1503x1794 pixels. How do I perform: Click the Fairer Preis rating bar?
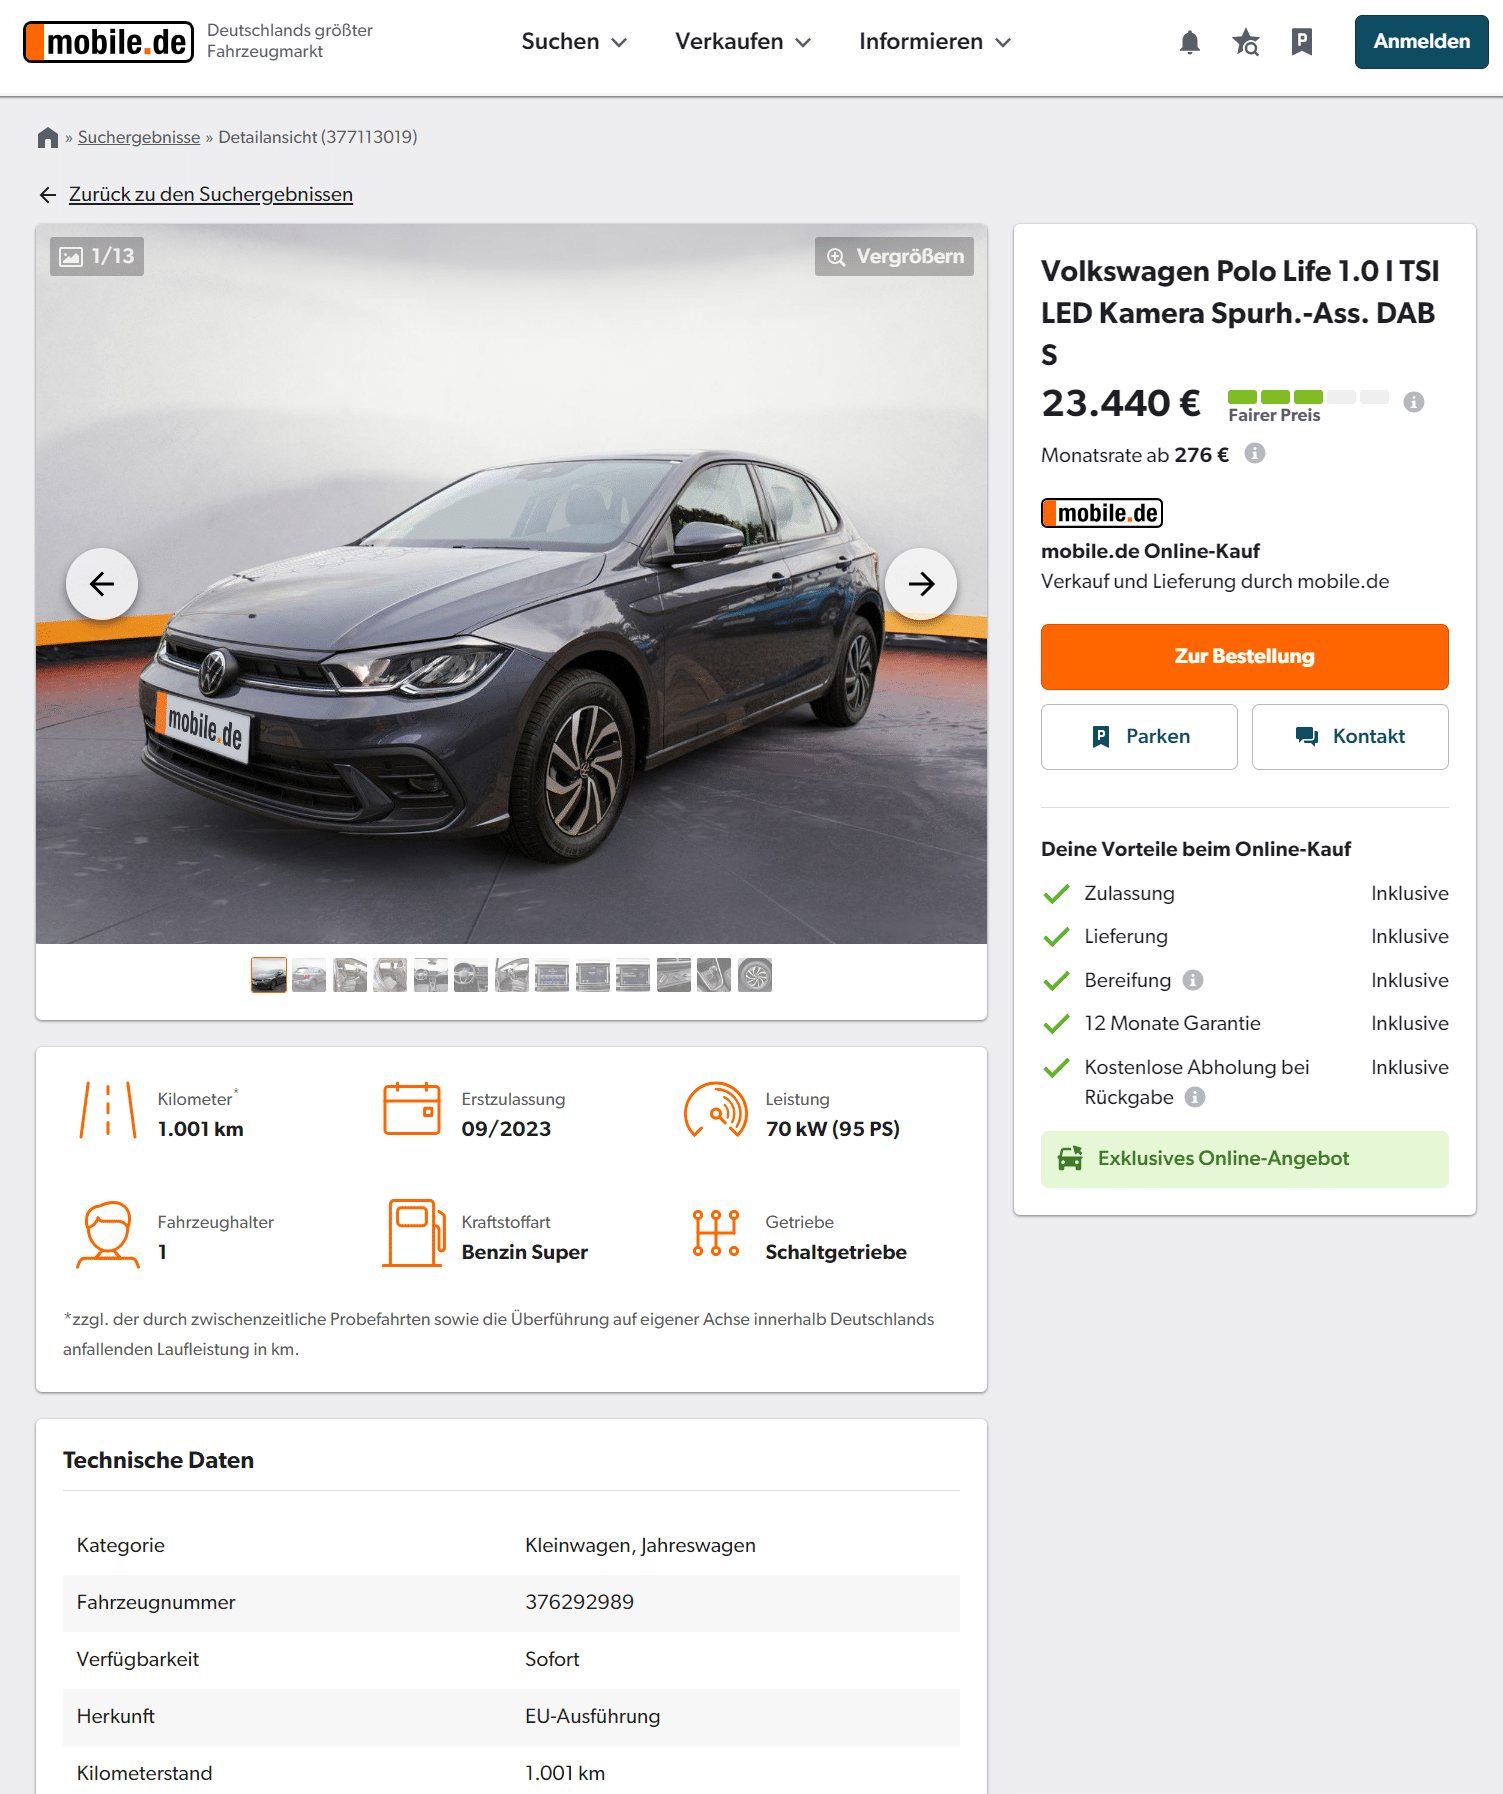(x=1308, y=397)
